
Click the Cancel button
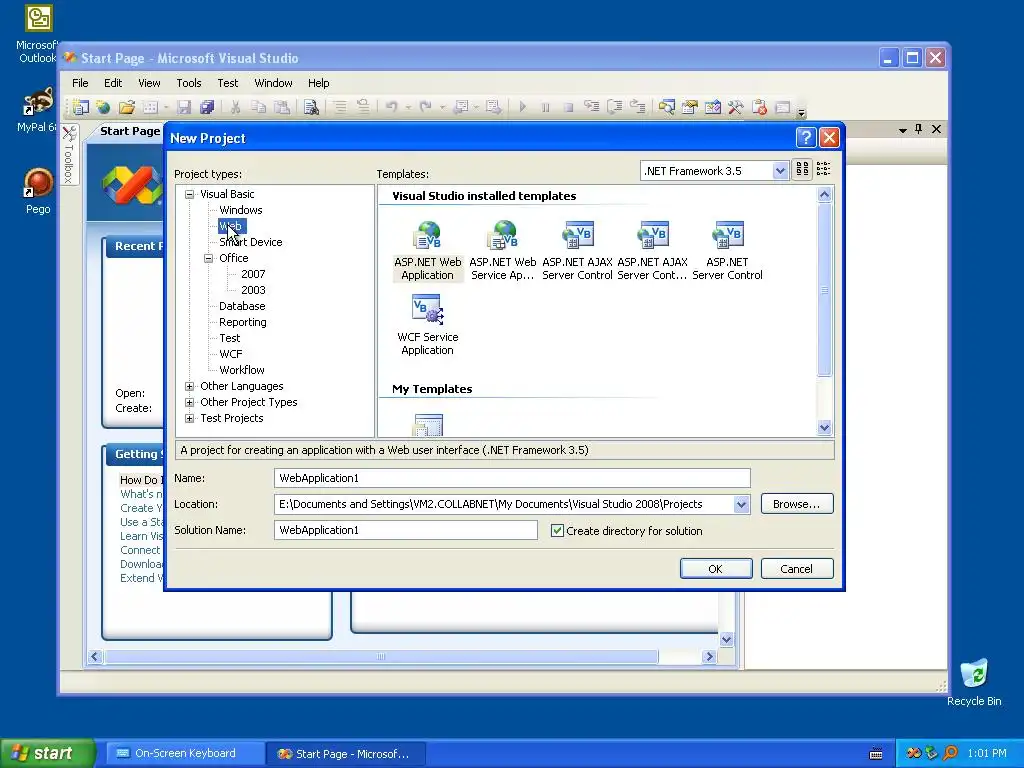pos(797,569)
